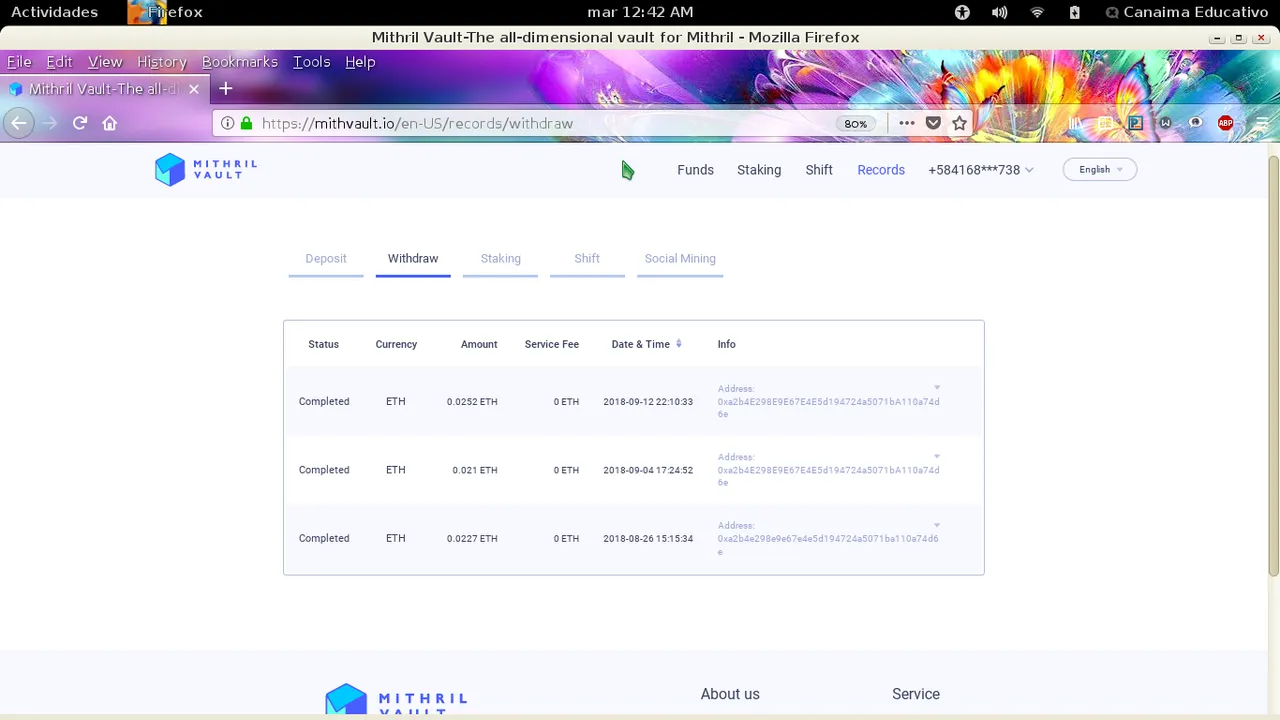Reload the page with the refresh icon
The width and height of the screenshot is (1280, 720).
(80, 123)
